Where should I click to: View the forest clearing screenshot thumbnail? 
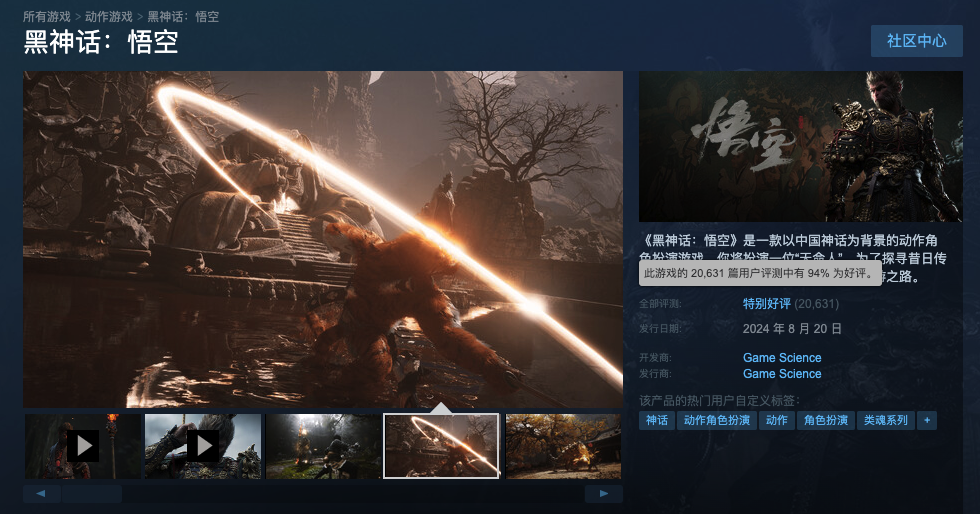coord(322,446)
